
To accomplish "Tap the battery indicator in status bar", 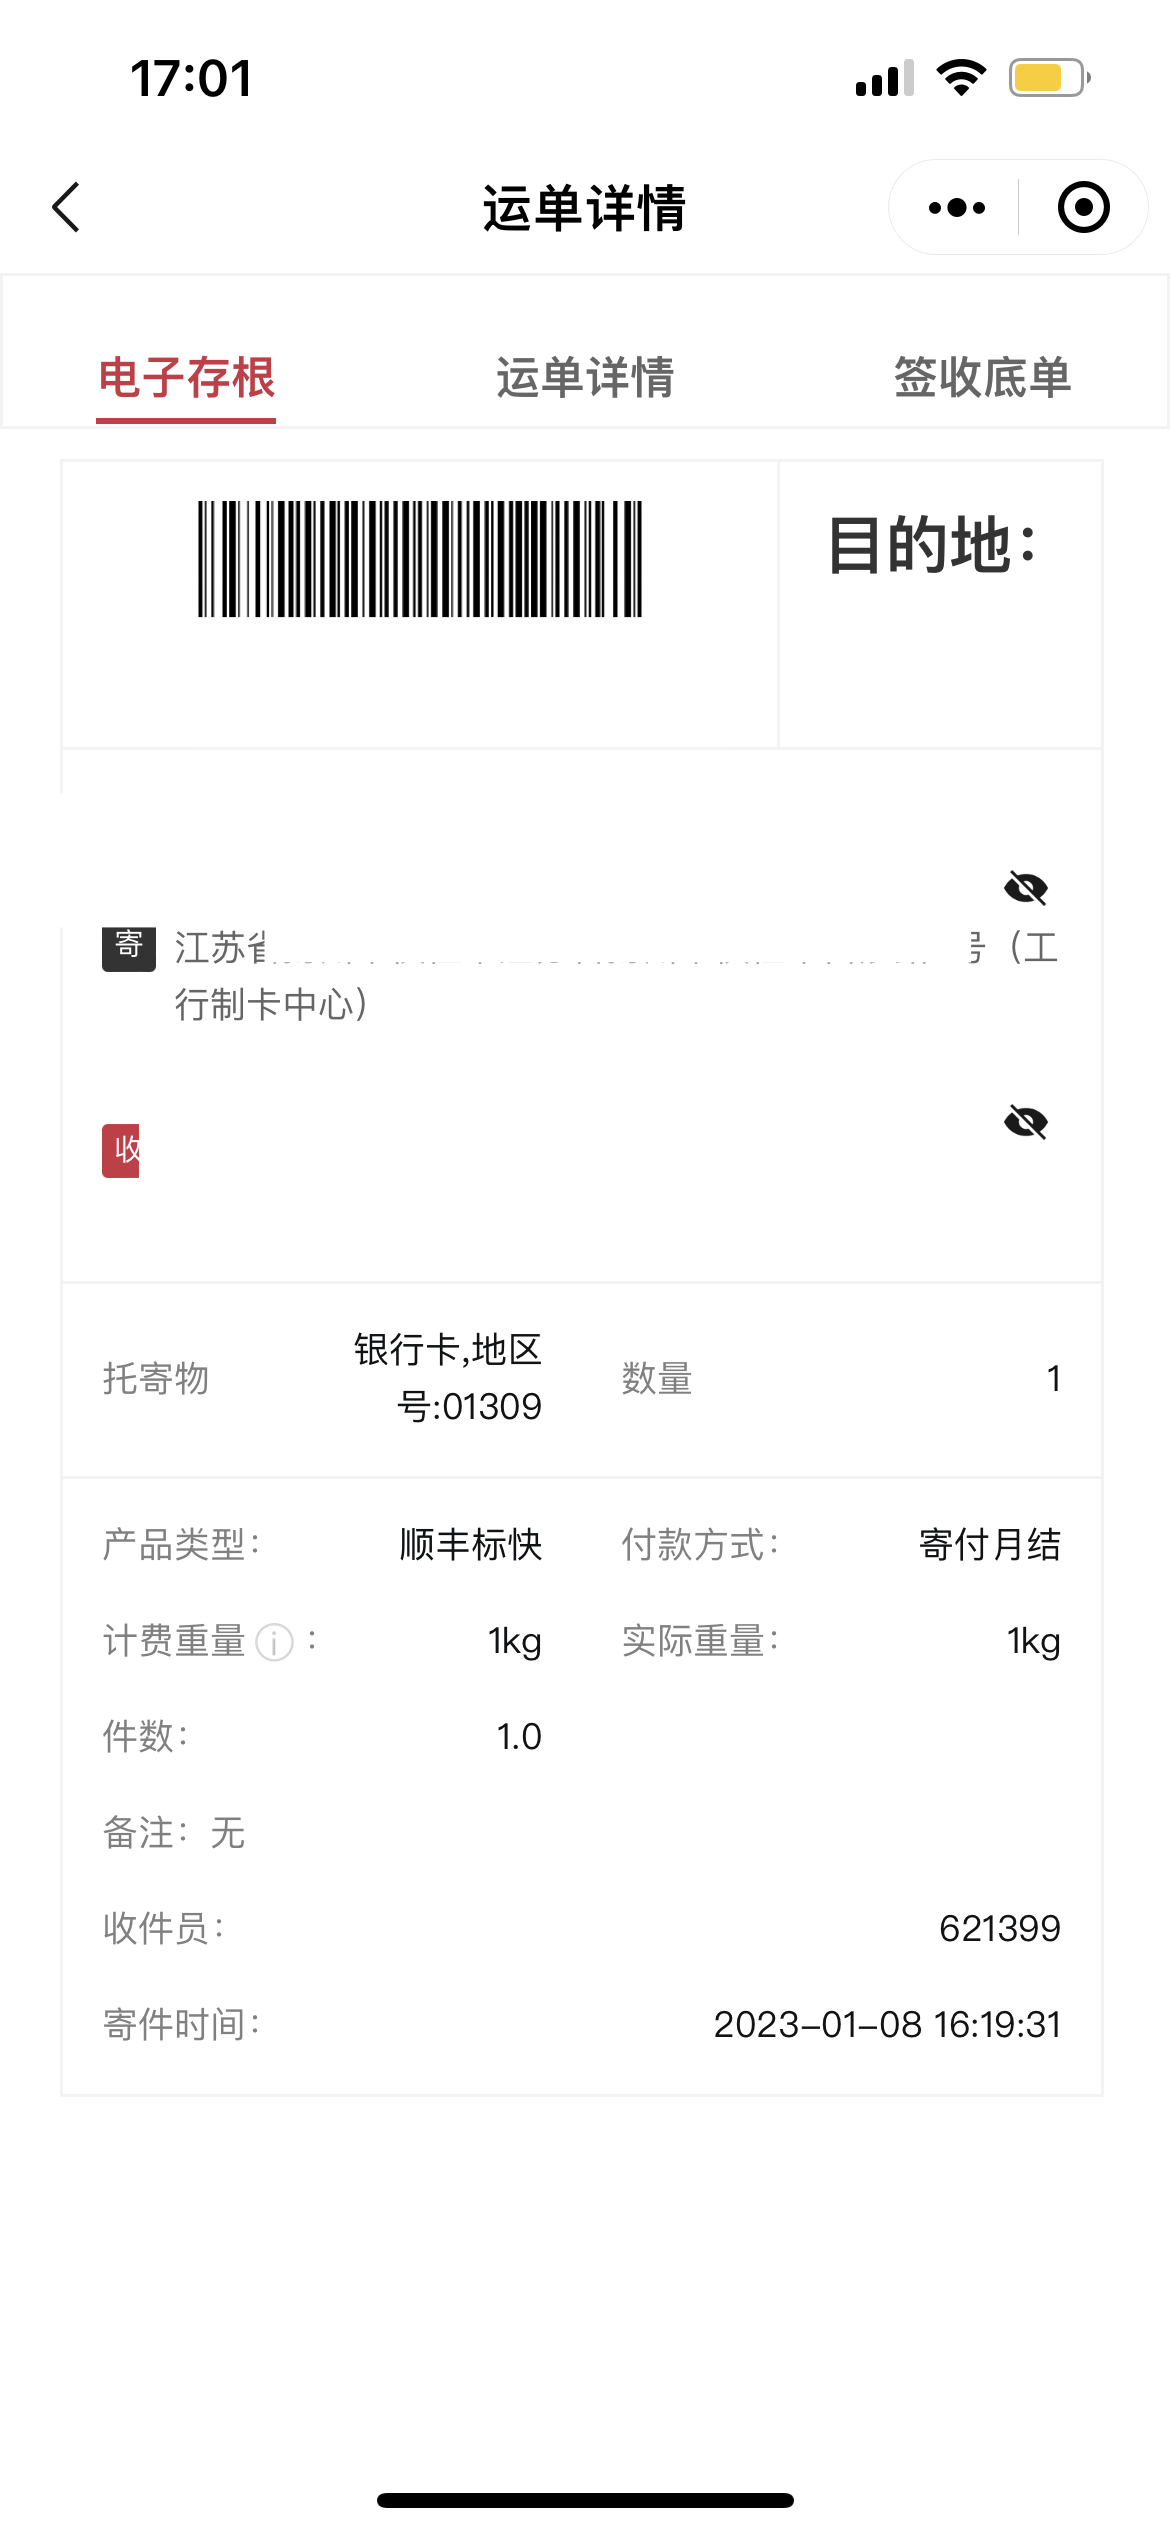I will pyautogui.click(x=1049, y=78).
